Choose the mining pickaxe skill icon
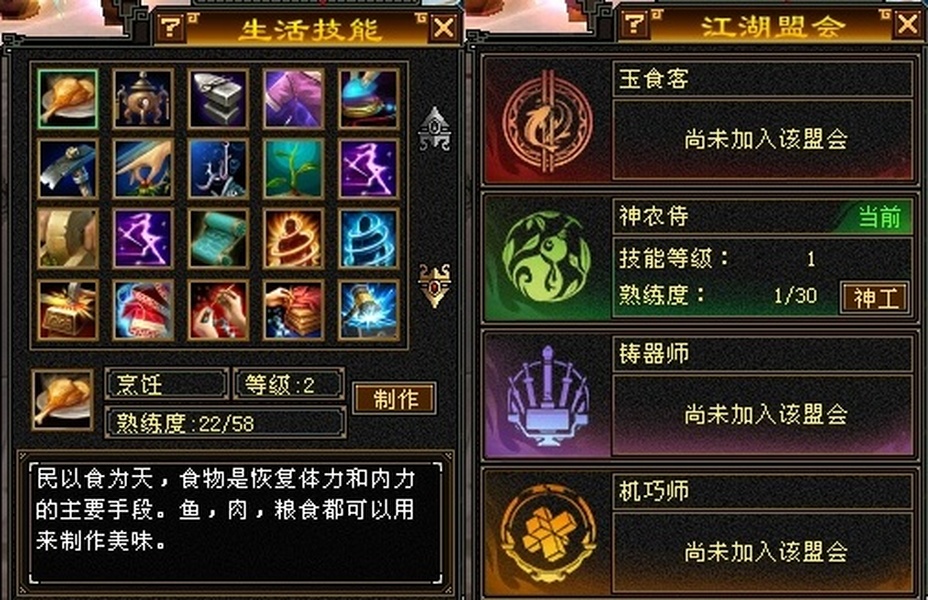 point(67,169)
